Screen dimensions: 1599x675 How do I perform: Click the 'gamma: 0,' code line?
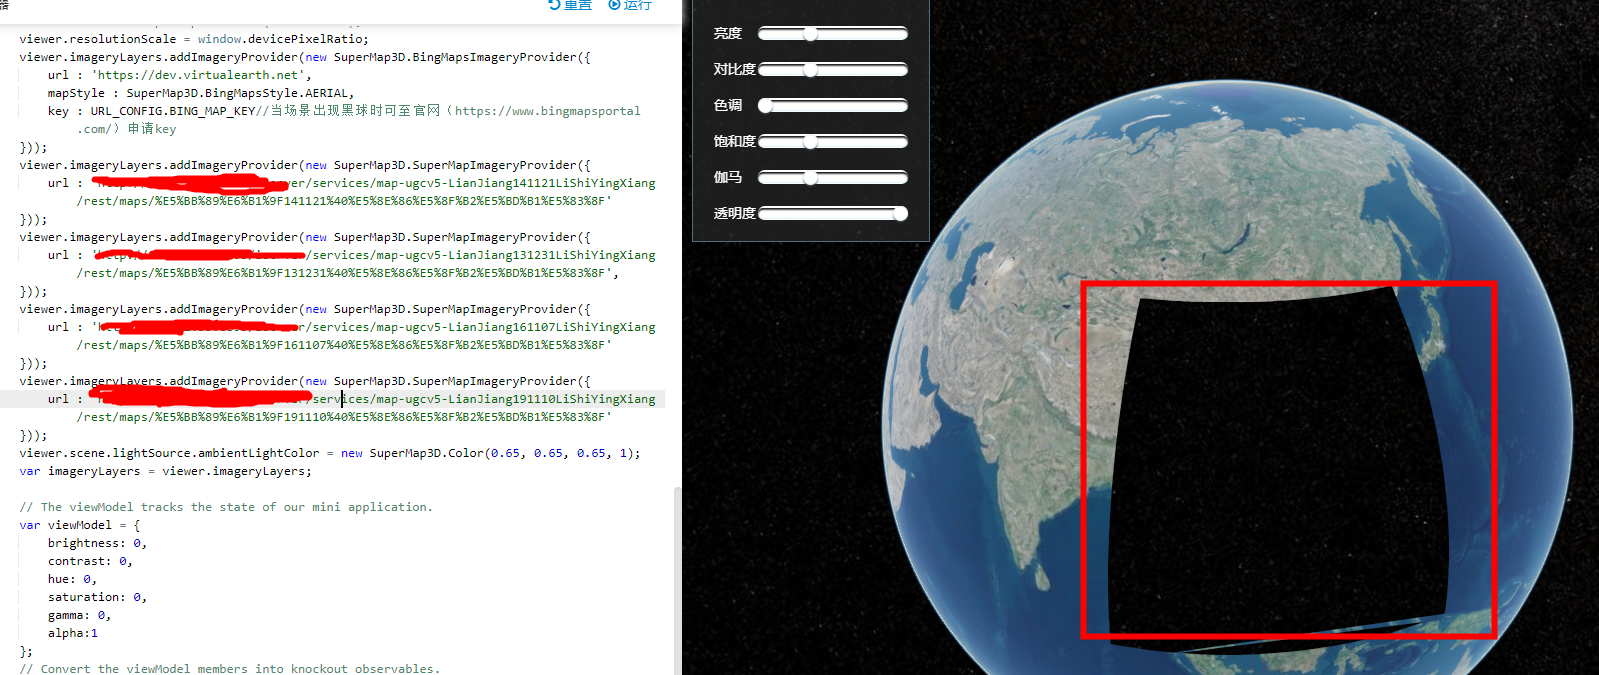79,615
